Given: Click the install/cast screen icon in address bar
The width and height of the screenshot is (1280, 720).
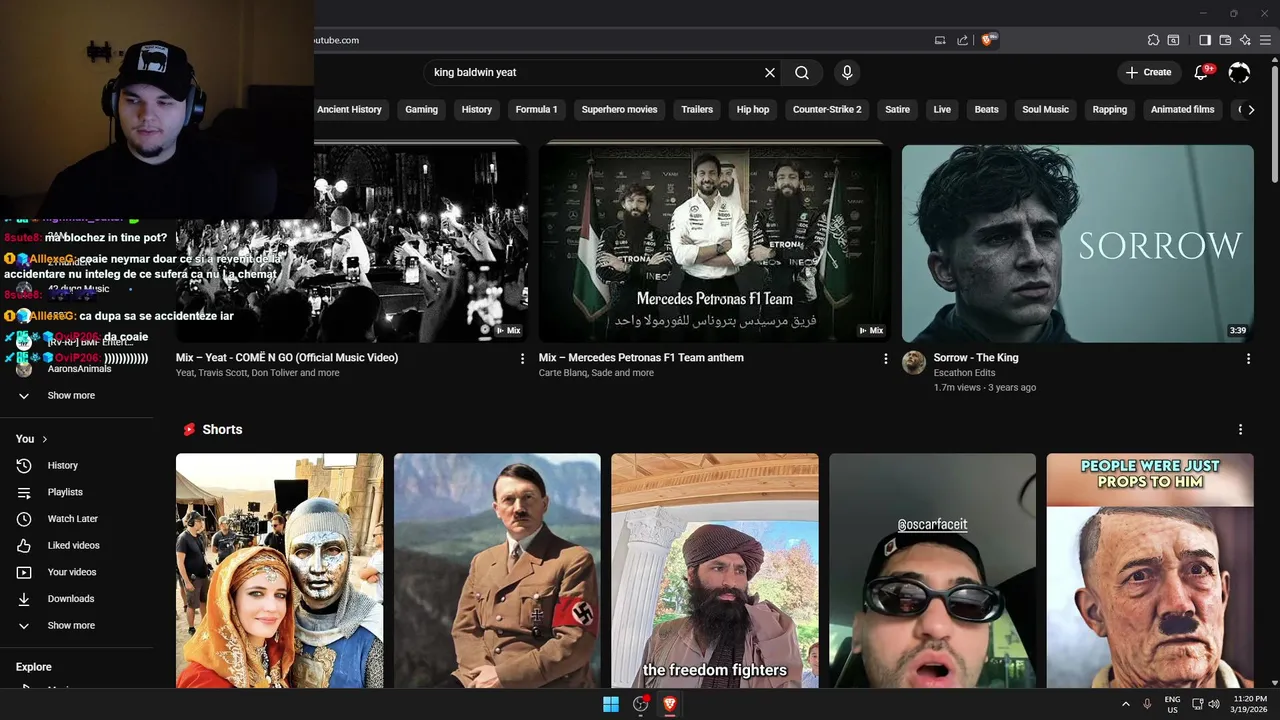Looking at the screenshot, I should (940, 40).
